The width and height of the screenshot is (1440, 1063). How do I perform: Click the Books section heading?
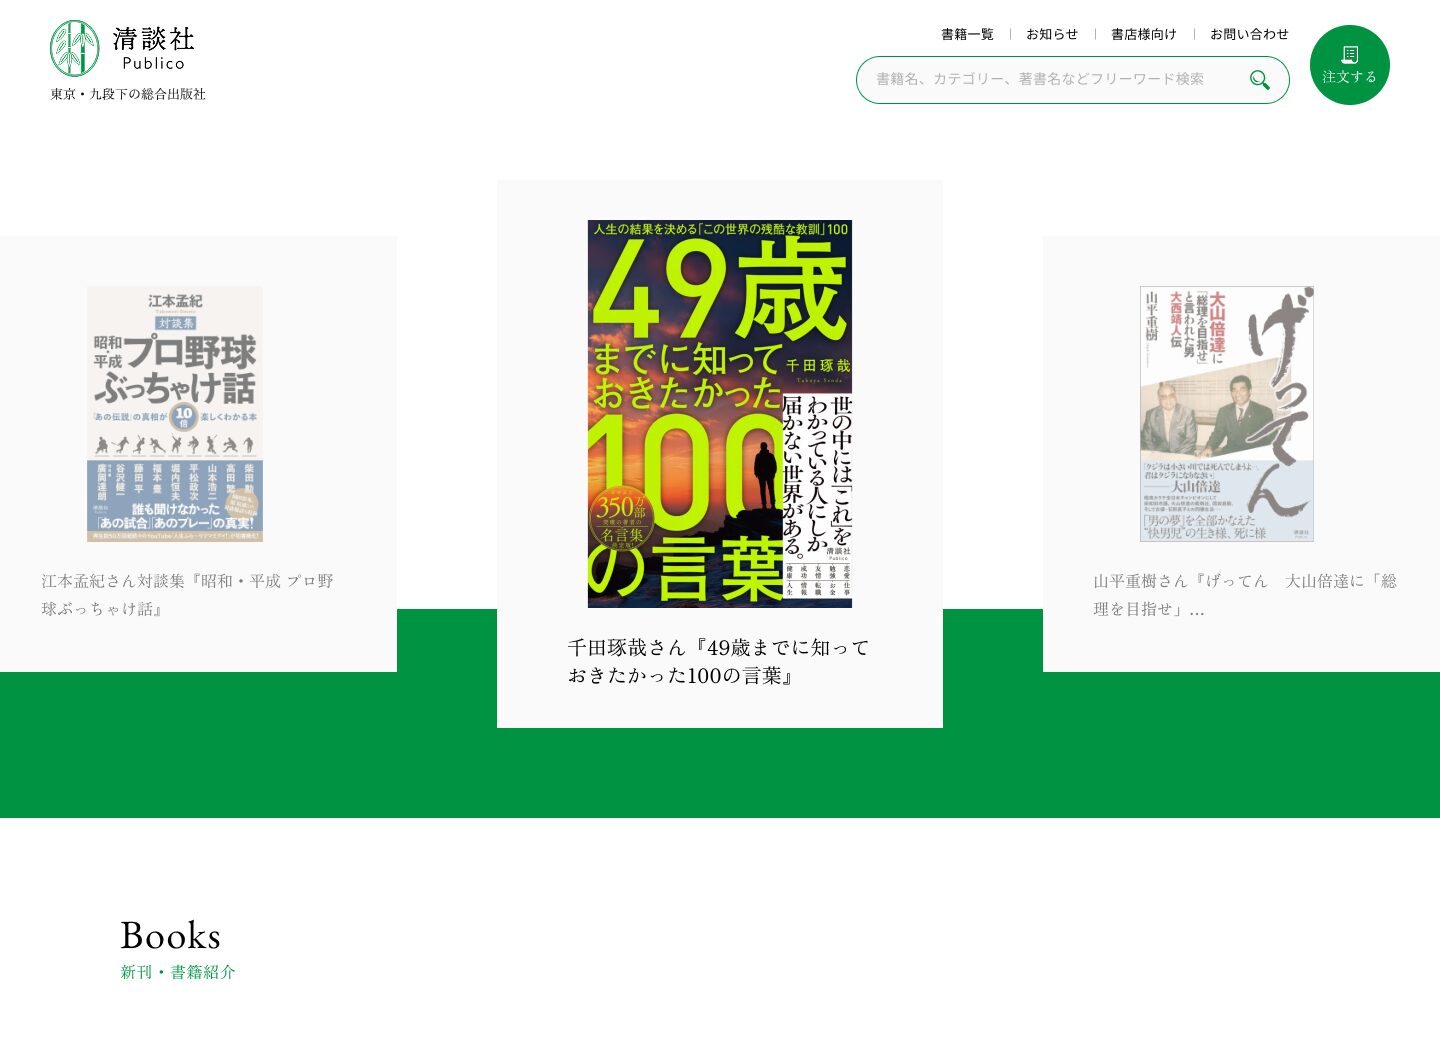170,935
